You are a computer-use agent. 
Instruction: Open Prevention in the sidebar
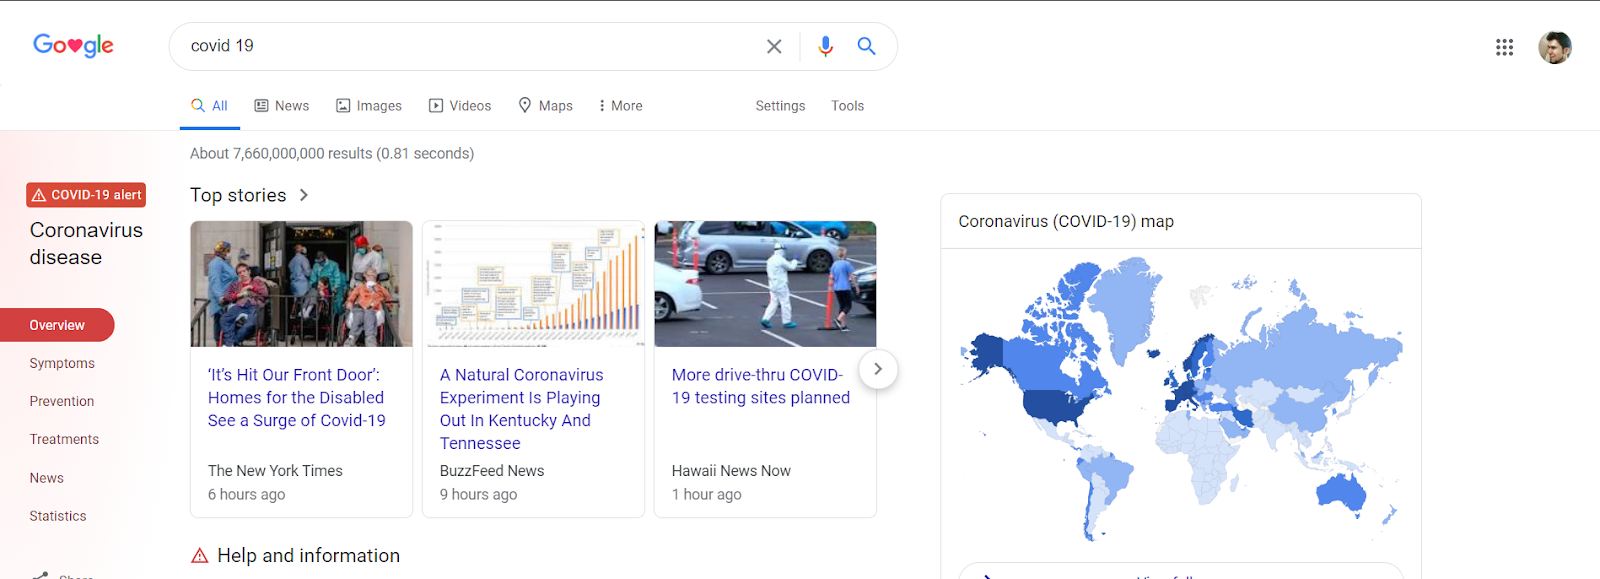pyautogui.click(x=62, y=401)
